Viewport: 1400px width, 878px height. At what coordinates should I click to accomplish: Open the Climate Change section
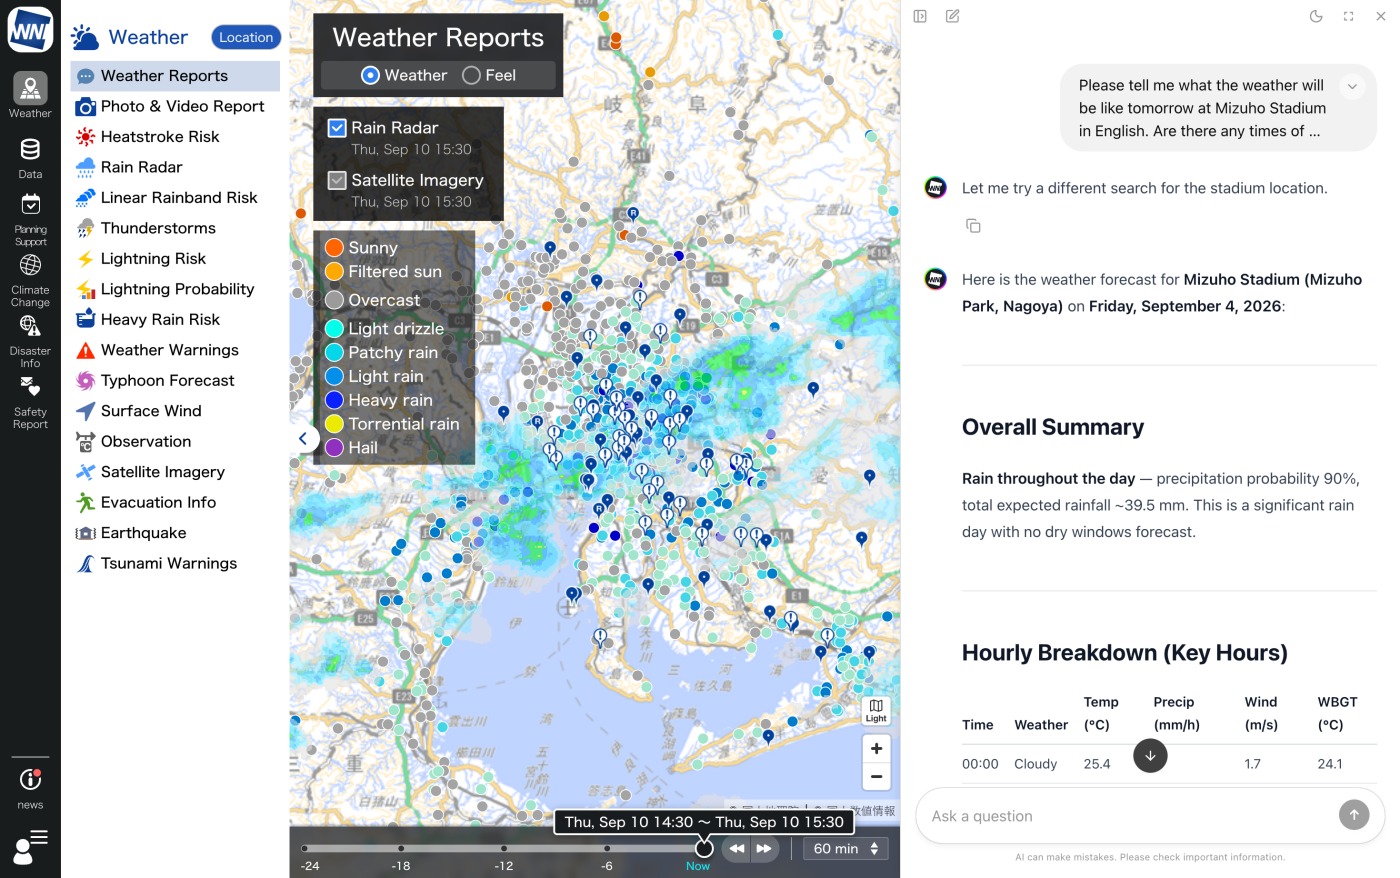coord(30,281)
